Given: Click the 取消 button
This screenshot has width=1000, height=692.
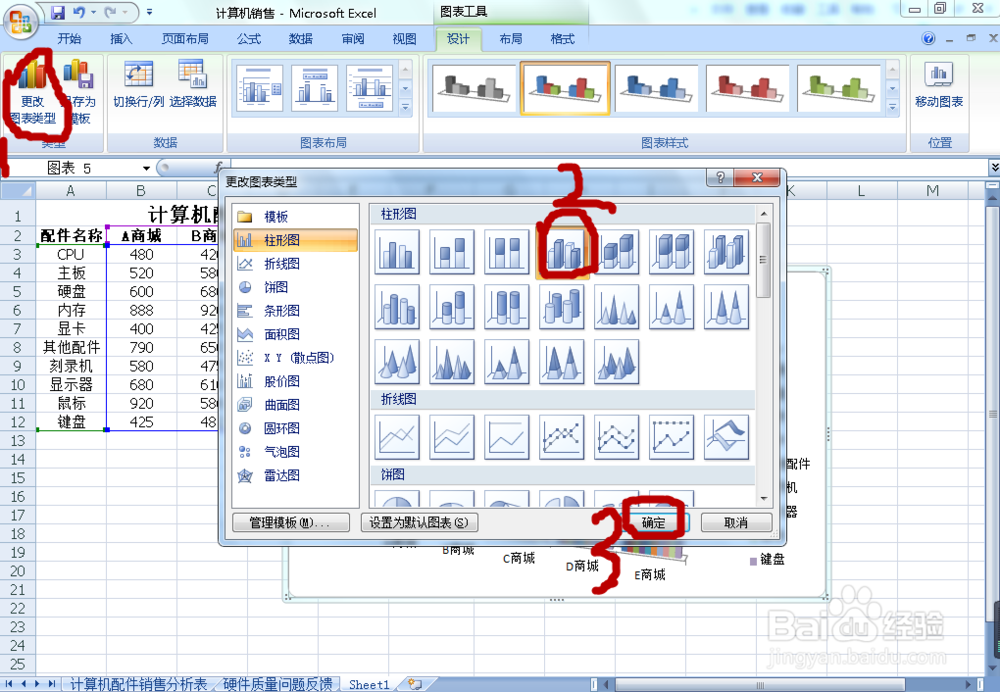Looking at the screenshot, I should (x=736, y=523).
